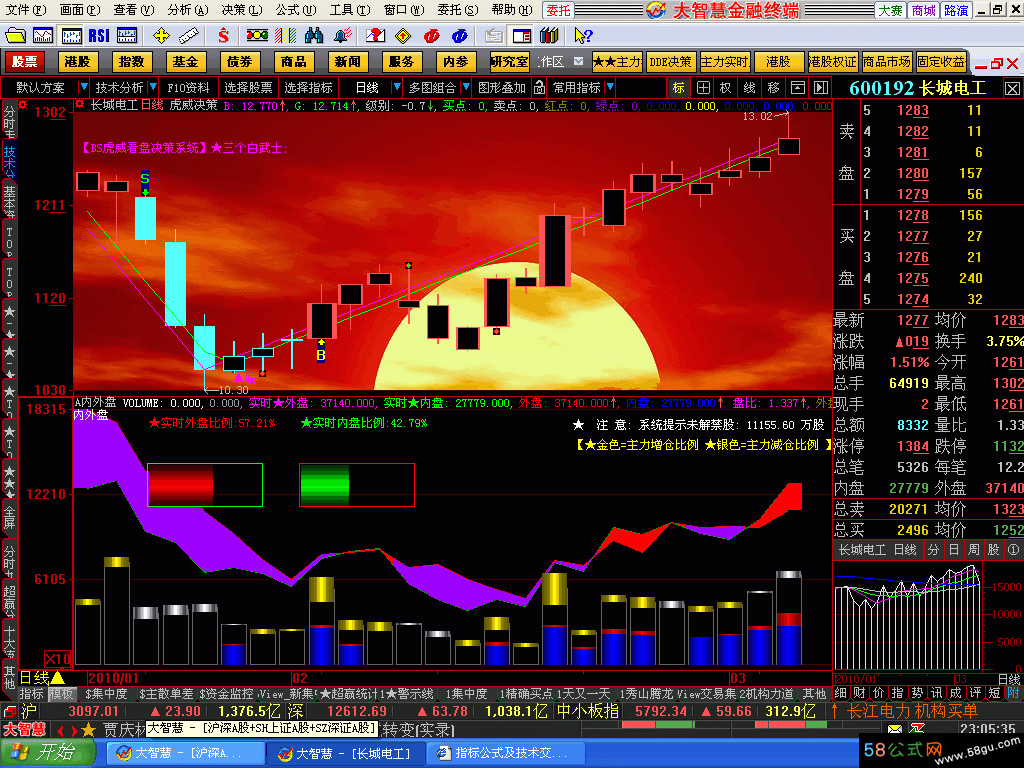Open the 工作区 dropdown arrow

click(578, 61)
